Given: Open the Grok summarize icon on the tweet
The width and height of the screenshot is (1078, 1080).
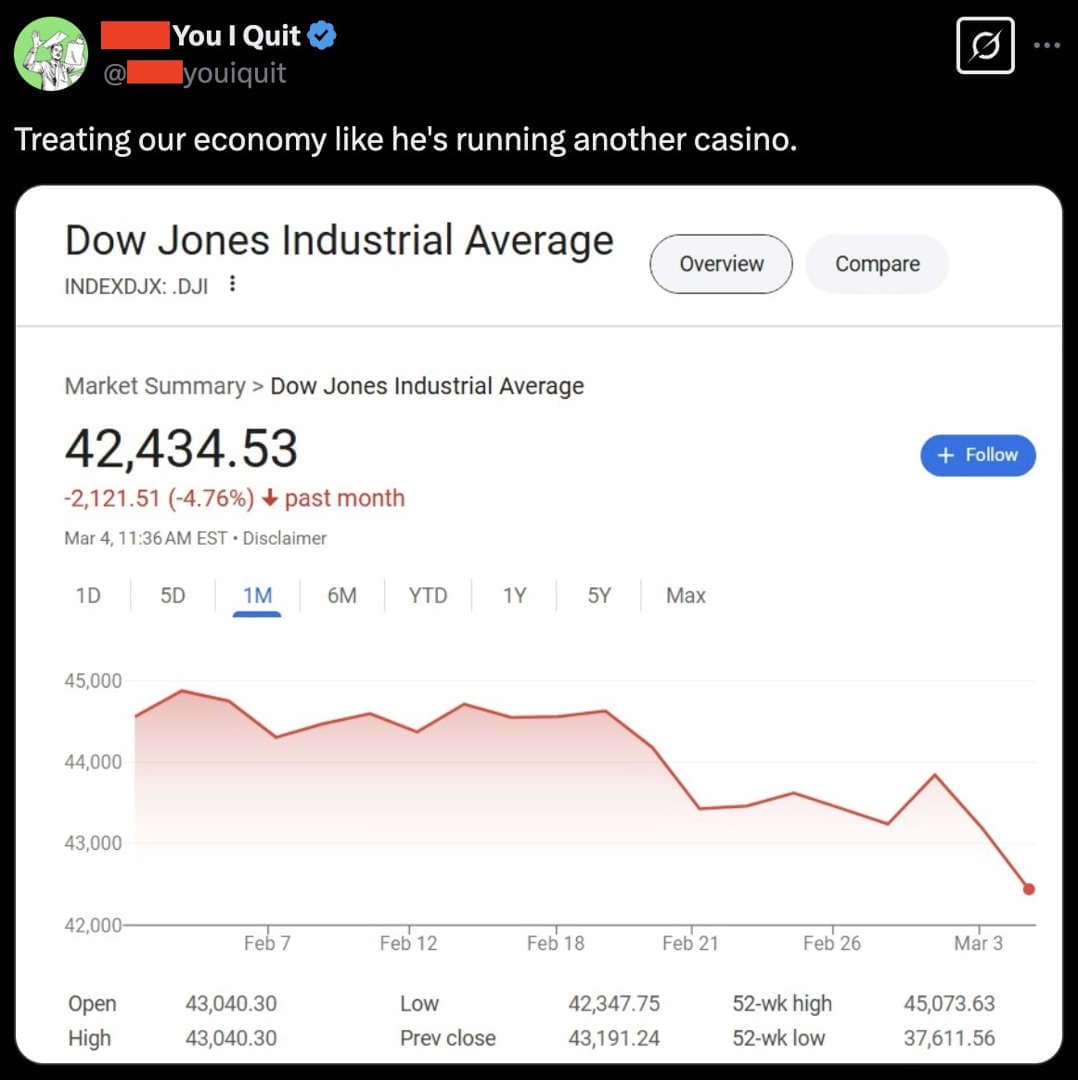Looking at the screenshot, I should [x=986, y=46].
